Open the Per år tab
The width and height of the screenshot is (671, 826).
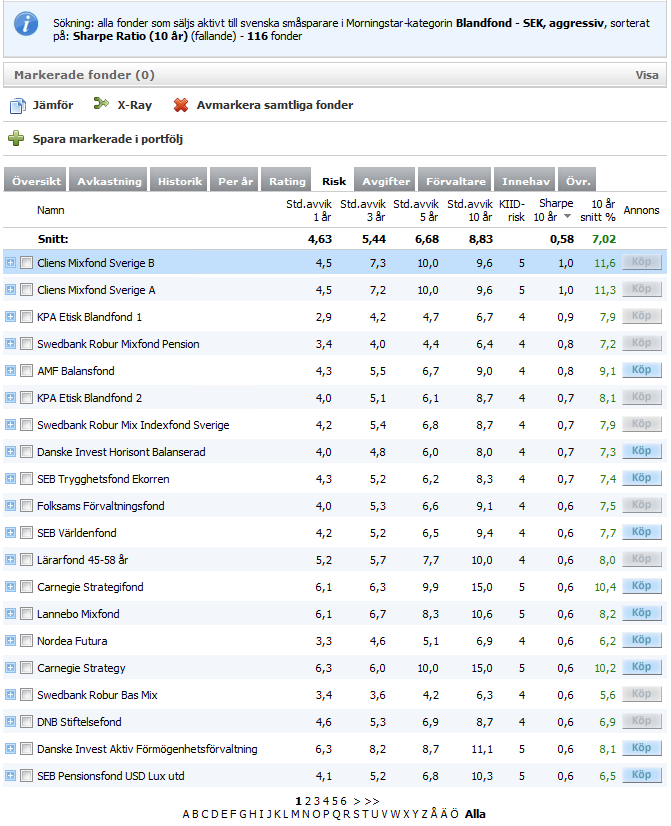click(235, 181)
